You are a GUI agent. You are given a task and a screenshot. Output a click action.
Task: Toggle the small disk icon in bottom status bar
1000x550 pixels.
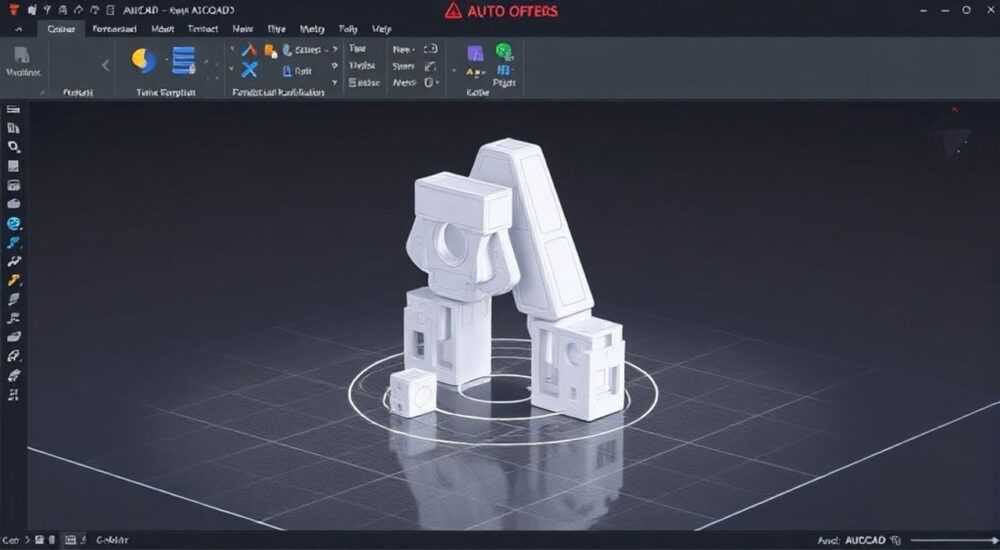(x=39, y=540)
